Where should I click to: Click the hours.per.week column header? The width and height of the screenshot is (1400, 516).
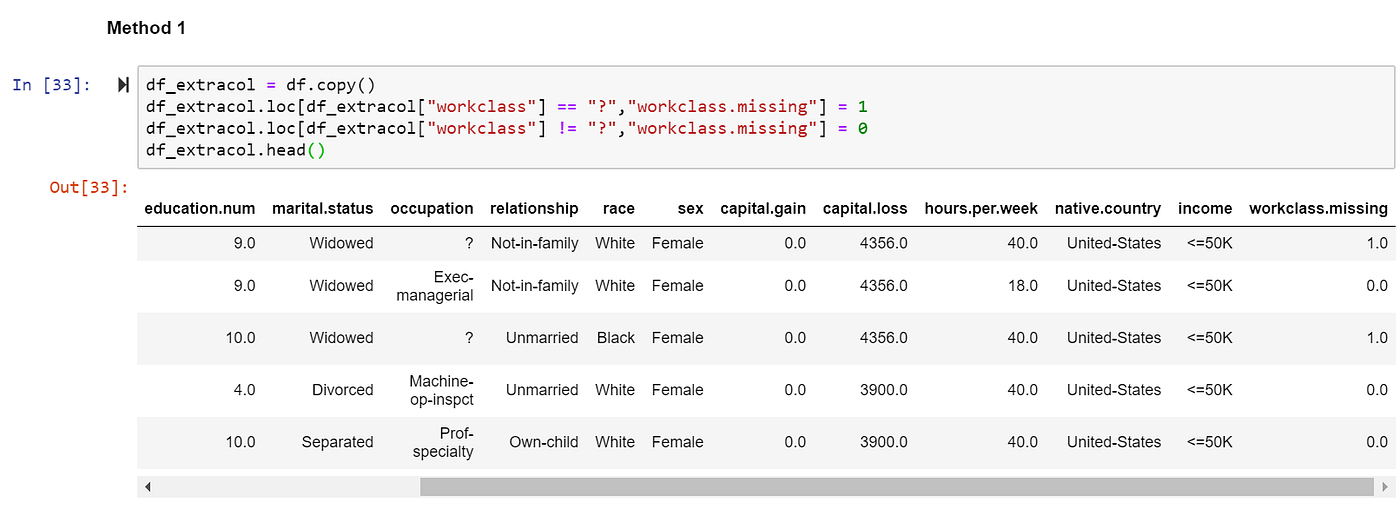coord(981,209)
